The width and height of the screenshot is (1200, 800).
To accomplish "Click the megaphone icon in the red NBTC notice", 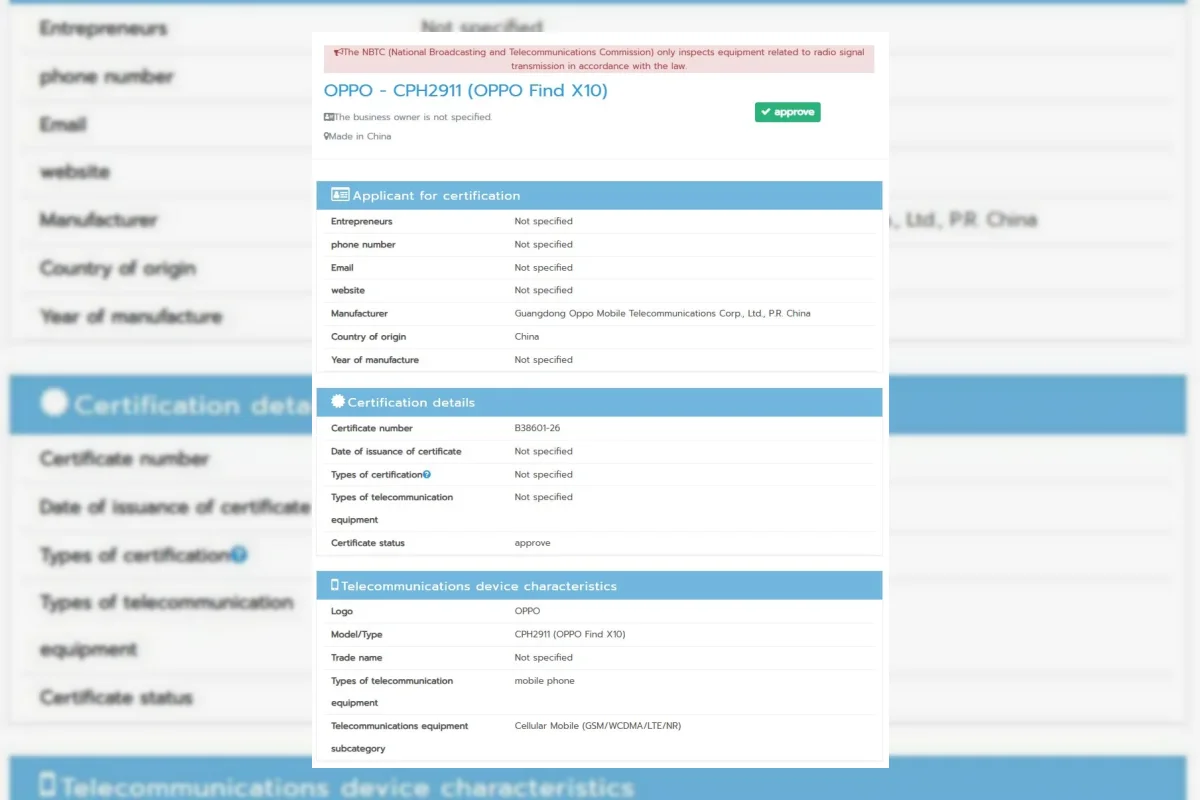I will click(338, 52).
